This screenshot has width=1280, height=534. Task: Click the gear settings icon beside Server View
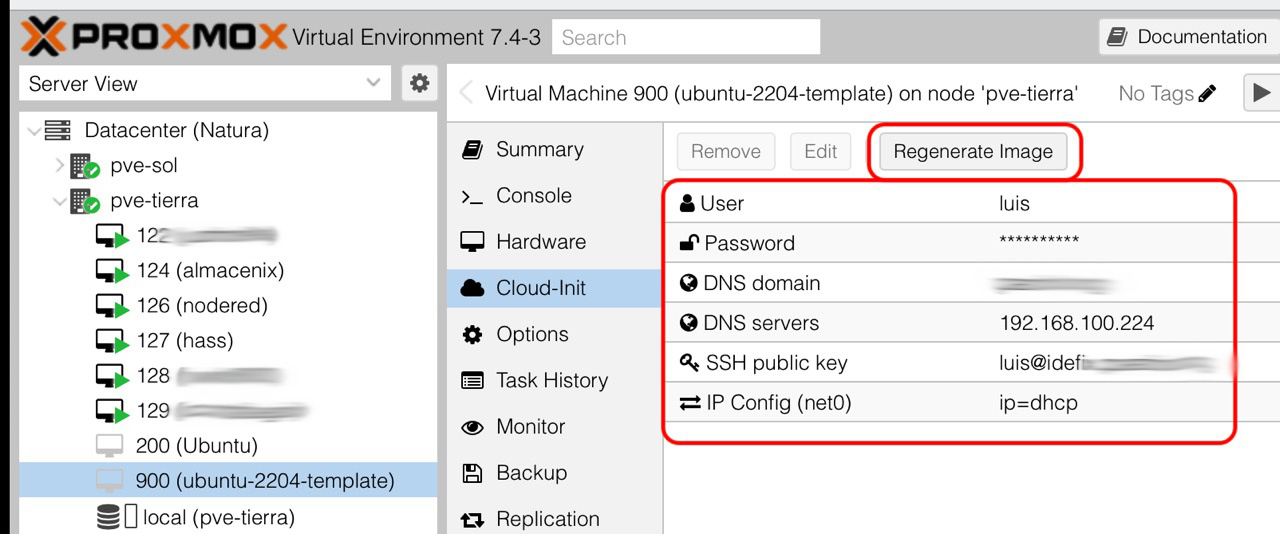420,84
